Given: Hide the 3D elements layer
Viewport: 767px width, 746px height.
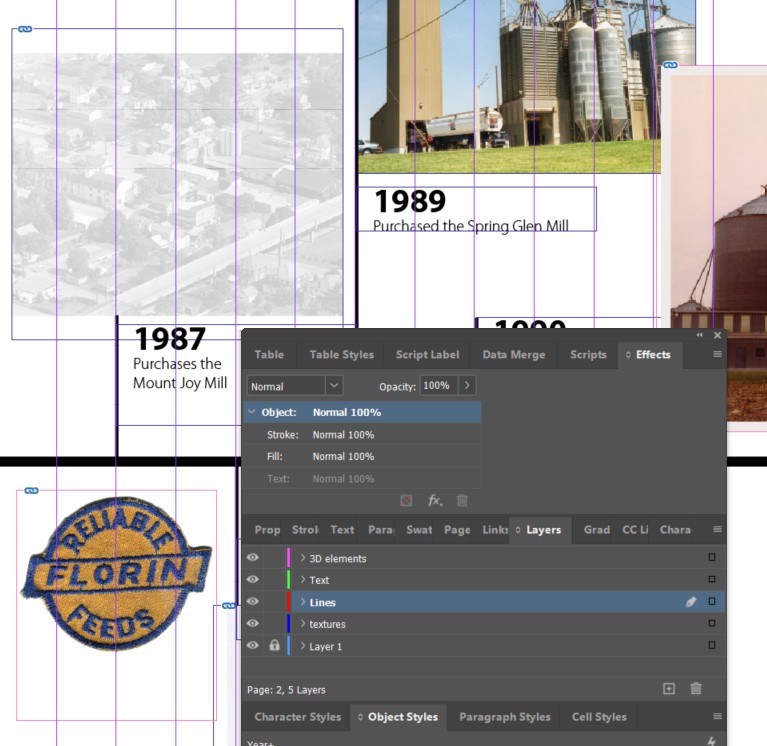Looking at the screenshot, I should 253,558.
